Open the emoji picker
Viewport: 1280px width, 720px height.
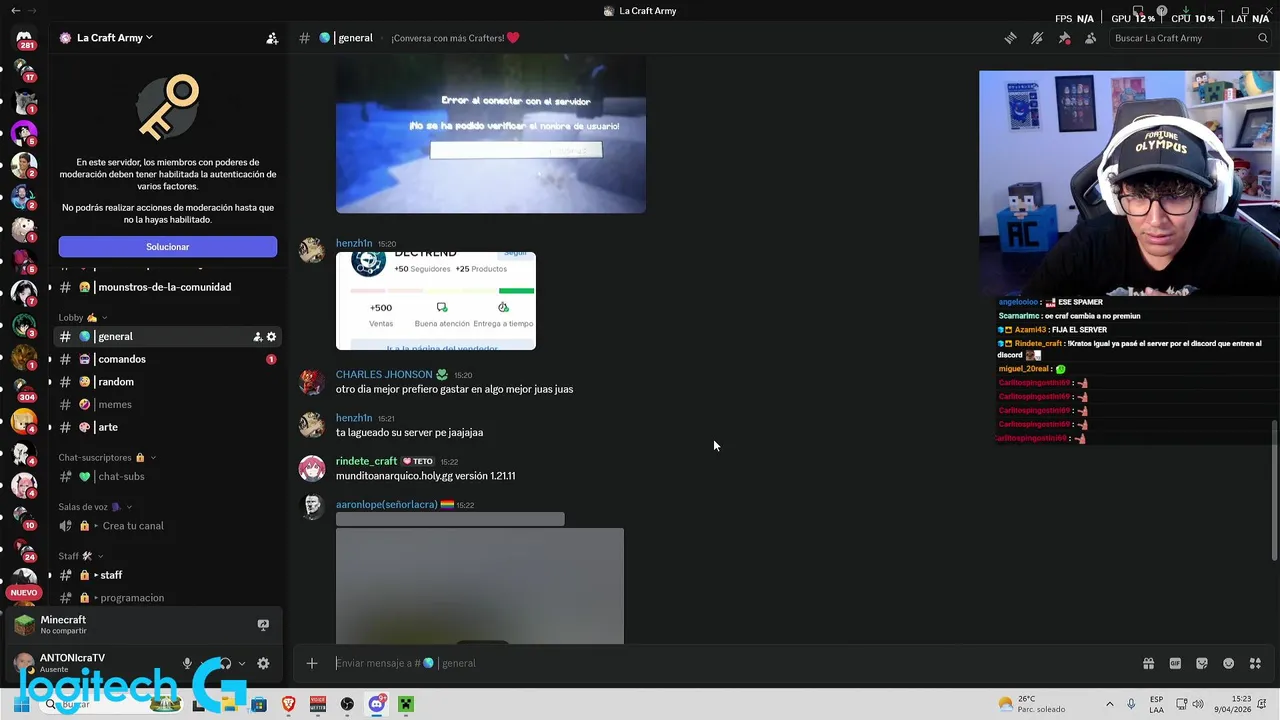(1229, 663)
